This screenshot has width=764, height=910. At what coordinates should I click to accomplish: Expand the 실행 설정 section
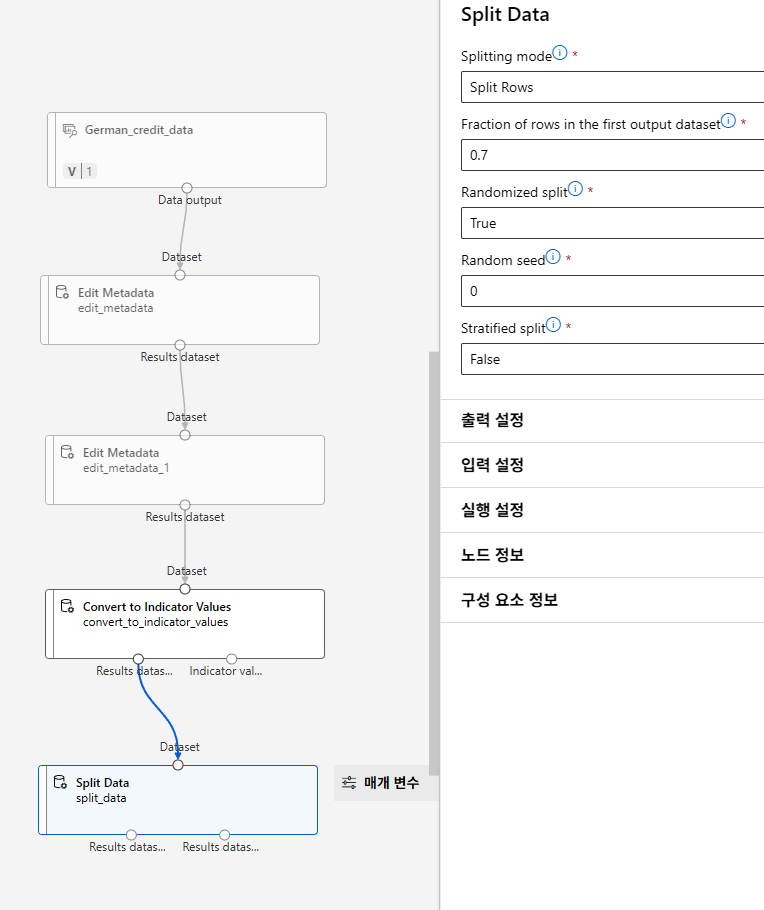coord(603,510)
